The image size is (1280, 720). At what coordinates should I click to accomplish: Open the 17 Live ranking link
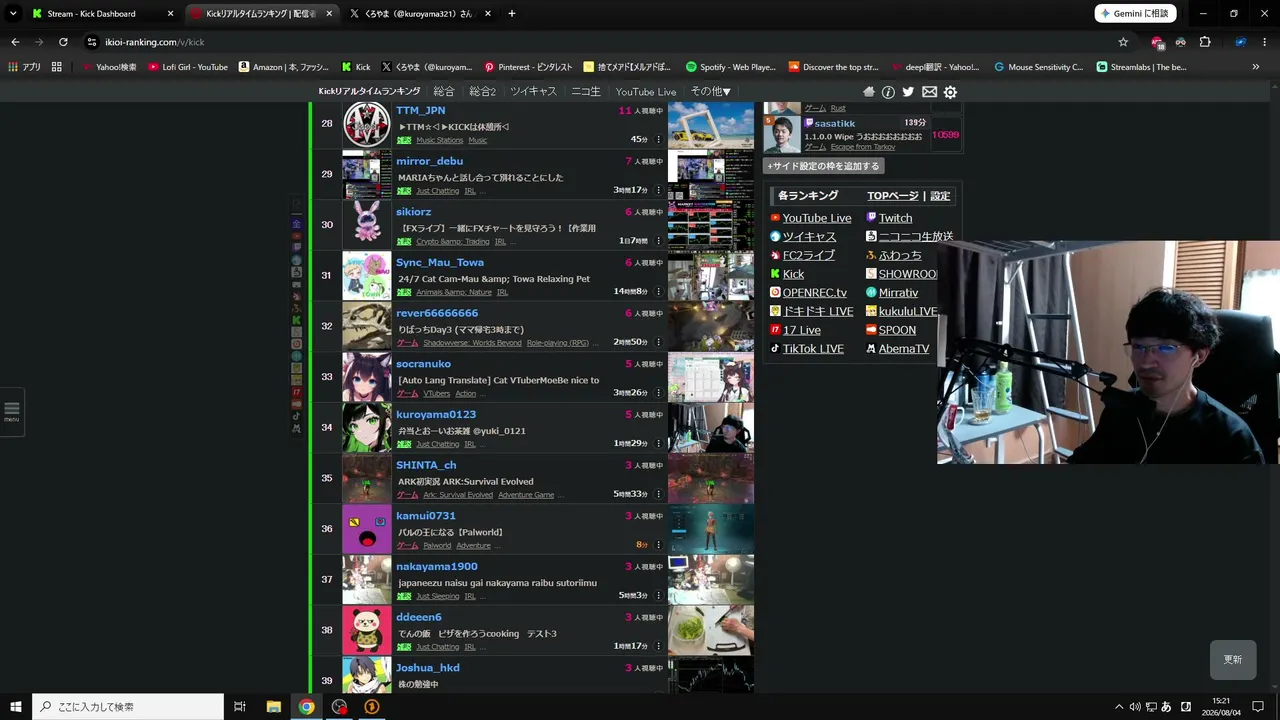801,330
